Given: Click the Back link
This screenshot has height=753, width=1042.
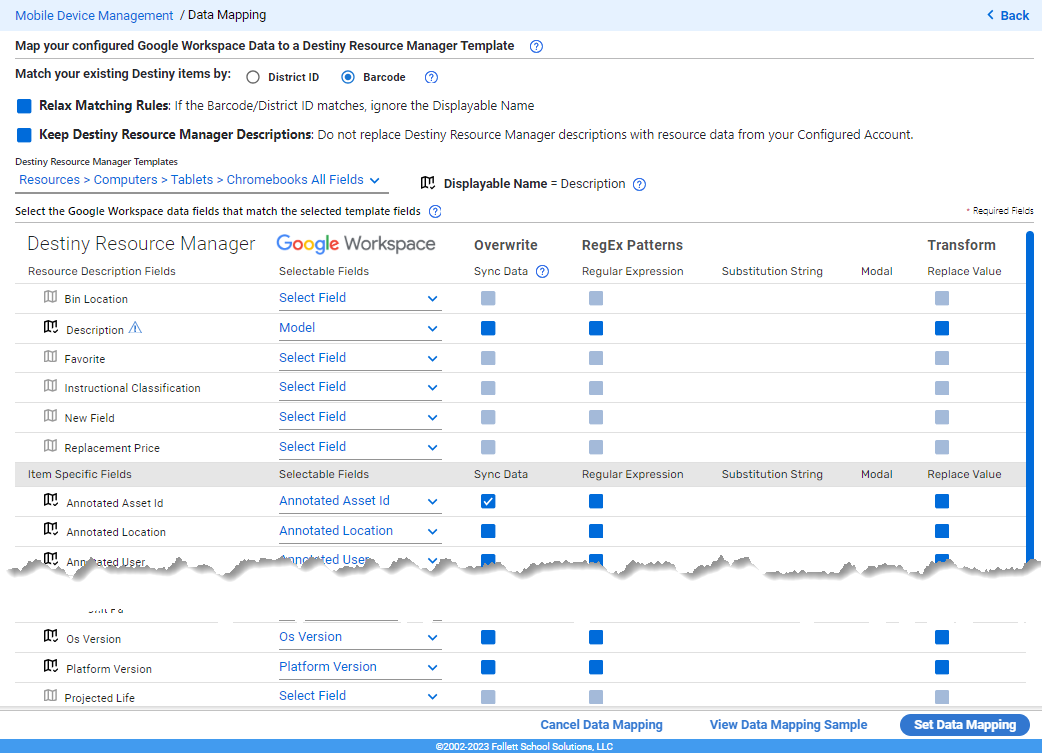Looking at the screenshot, I should (1008, 15).
